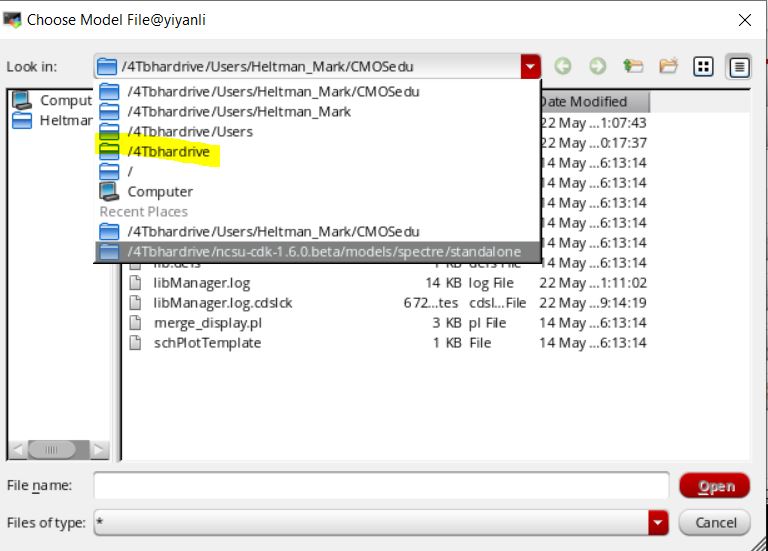Click the Back navigation arrow icon
Viewport: 768px width, 551px height.
(563, 67)
